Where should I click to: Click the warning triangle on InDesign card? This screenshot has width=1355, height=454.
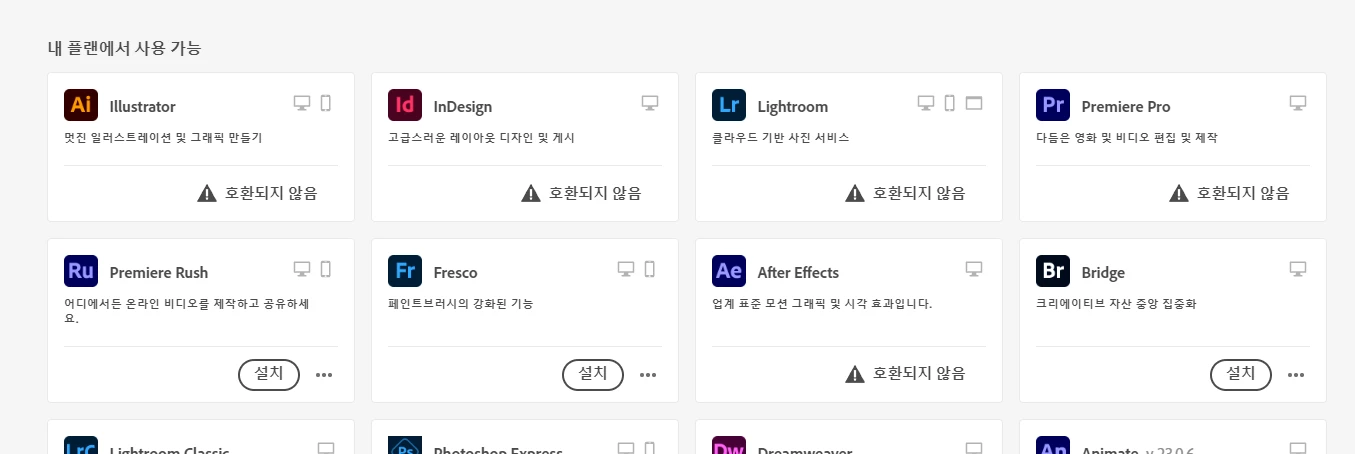pos(531,193)
